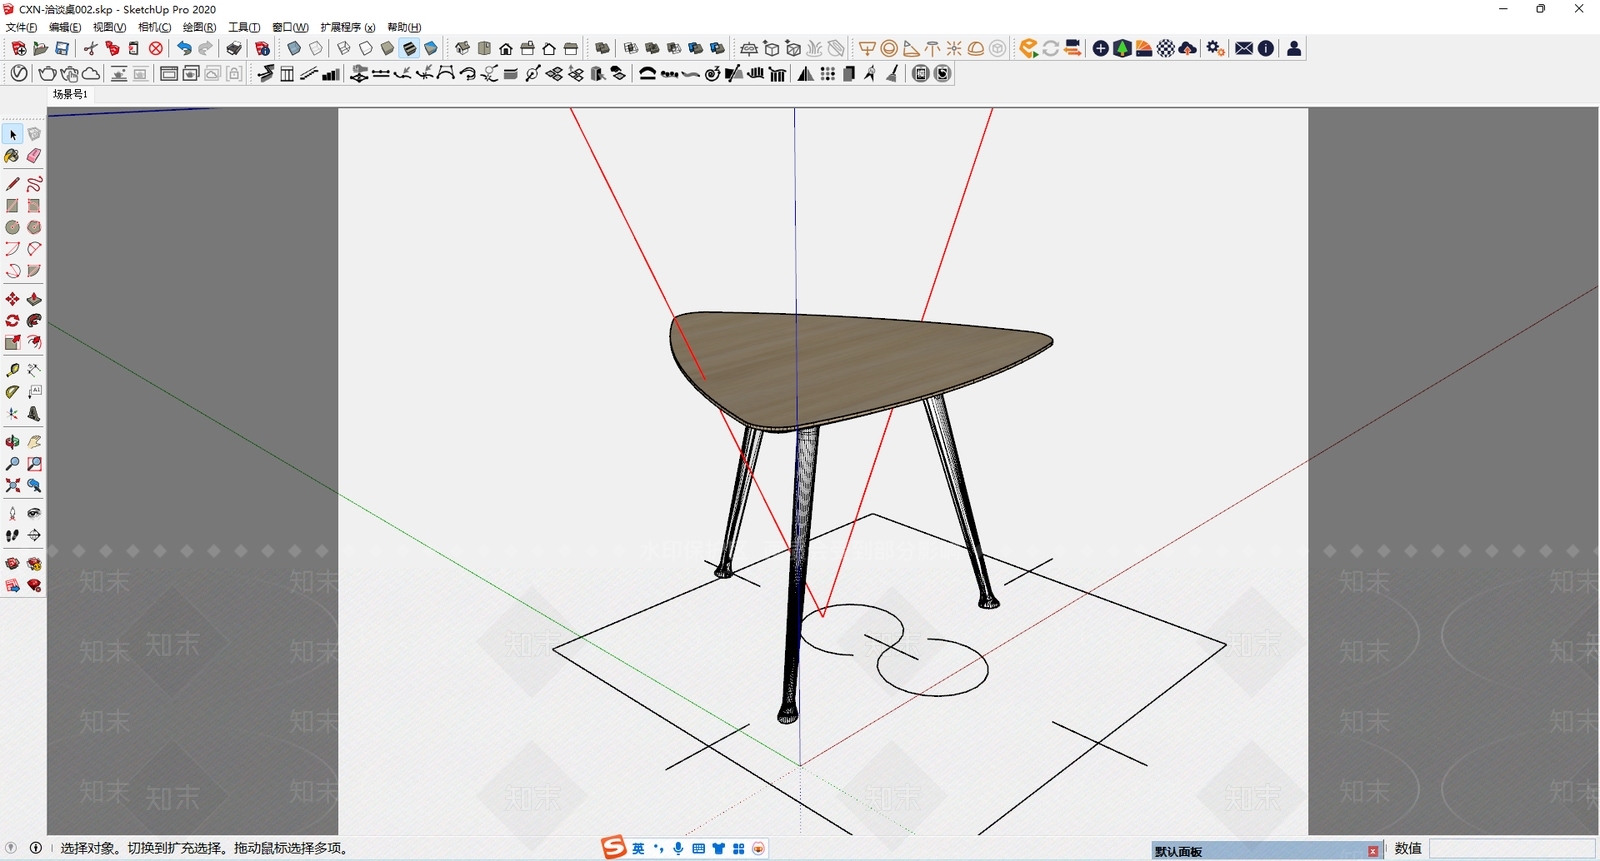Open the 相机(C) menu
The width and height of the screenshot is (1600, 861).
(x=154, y=27)
